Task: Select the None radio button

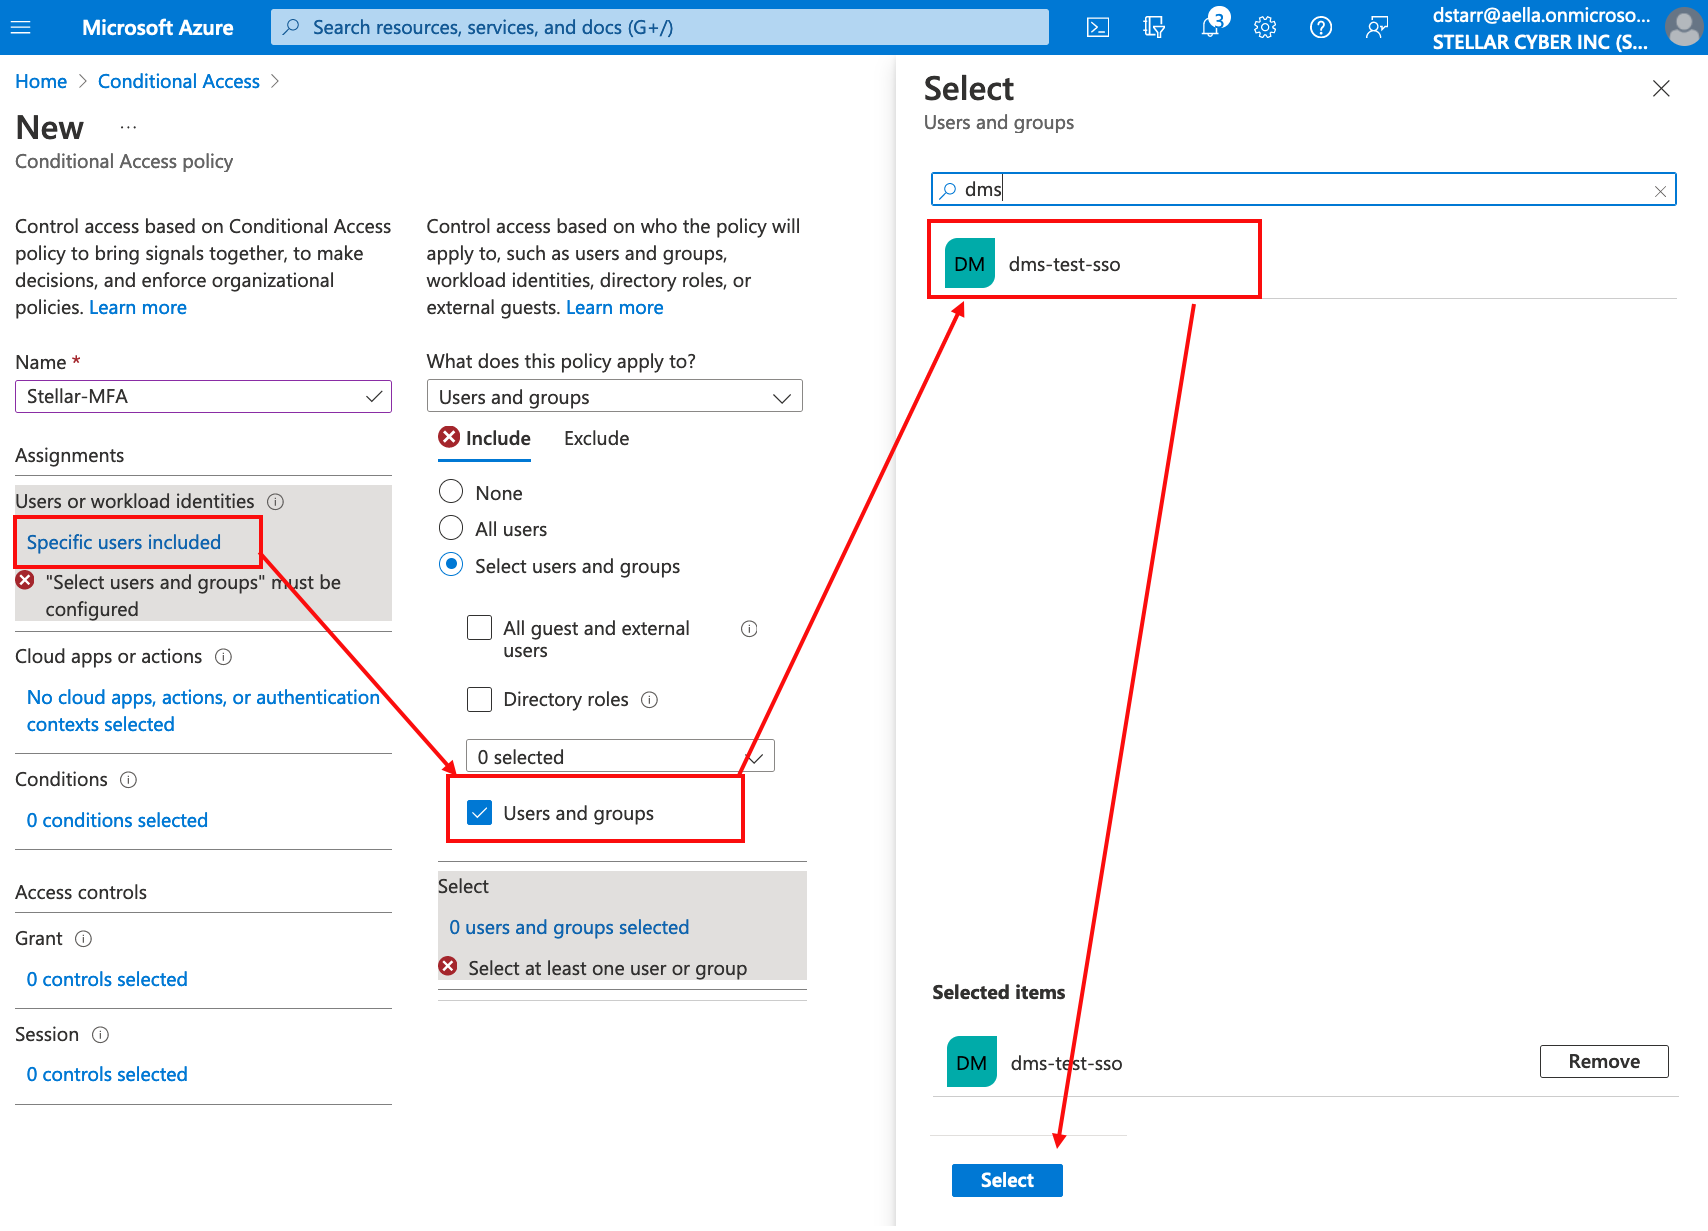Action: [x=451, y=492]
